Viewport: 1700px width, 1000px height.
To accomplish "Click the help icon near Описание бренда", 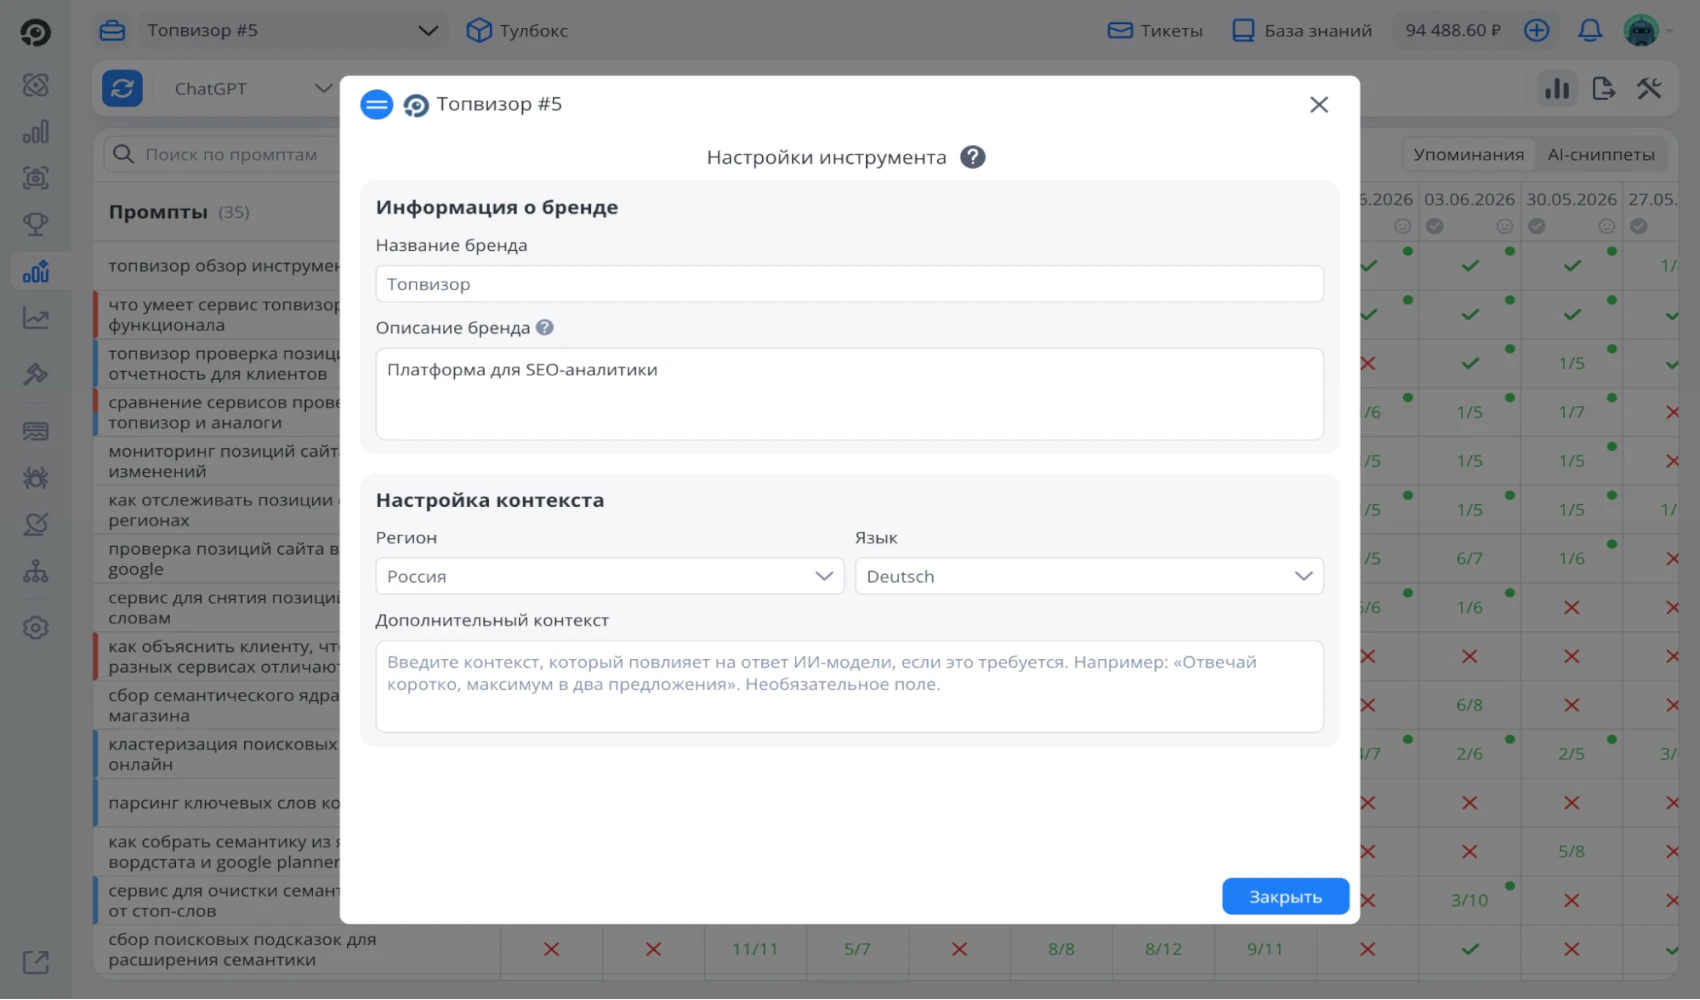I will pyautogui.click(x=544, y=327).
